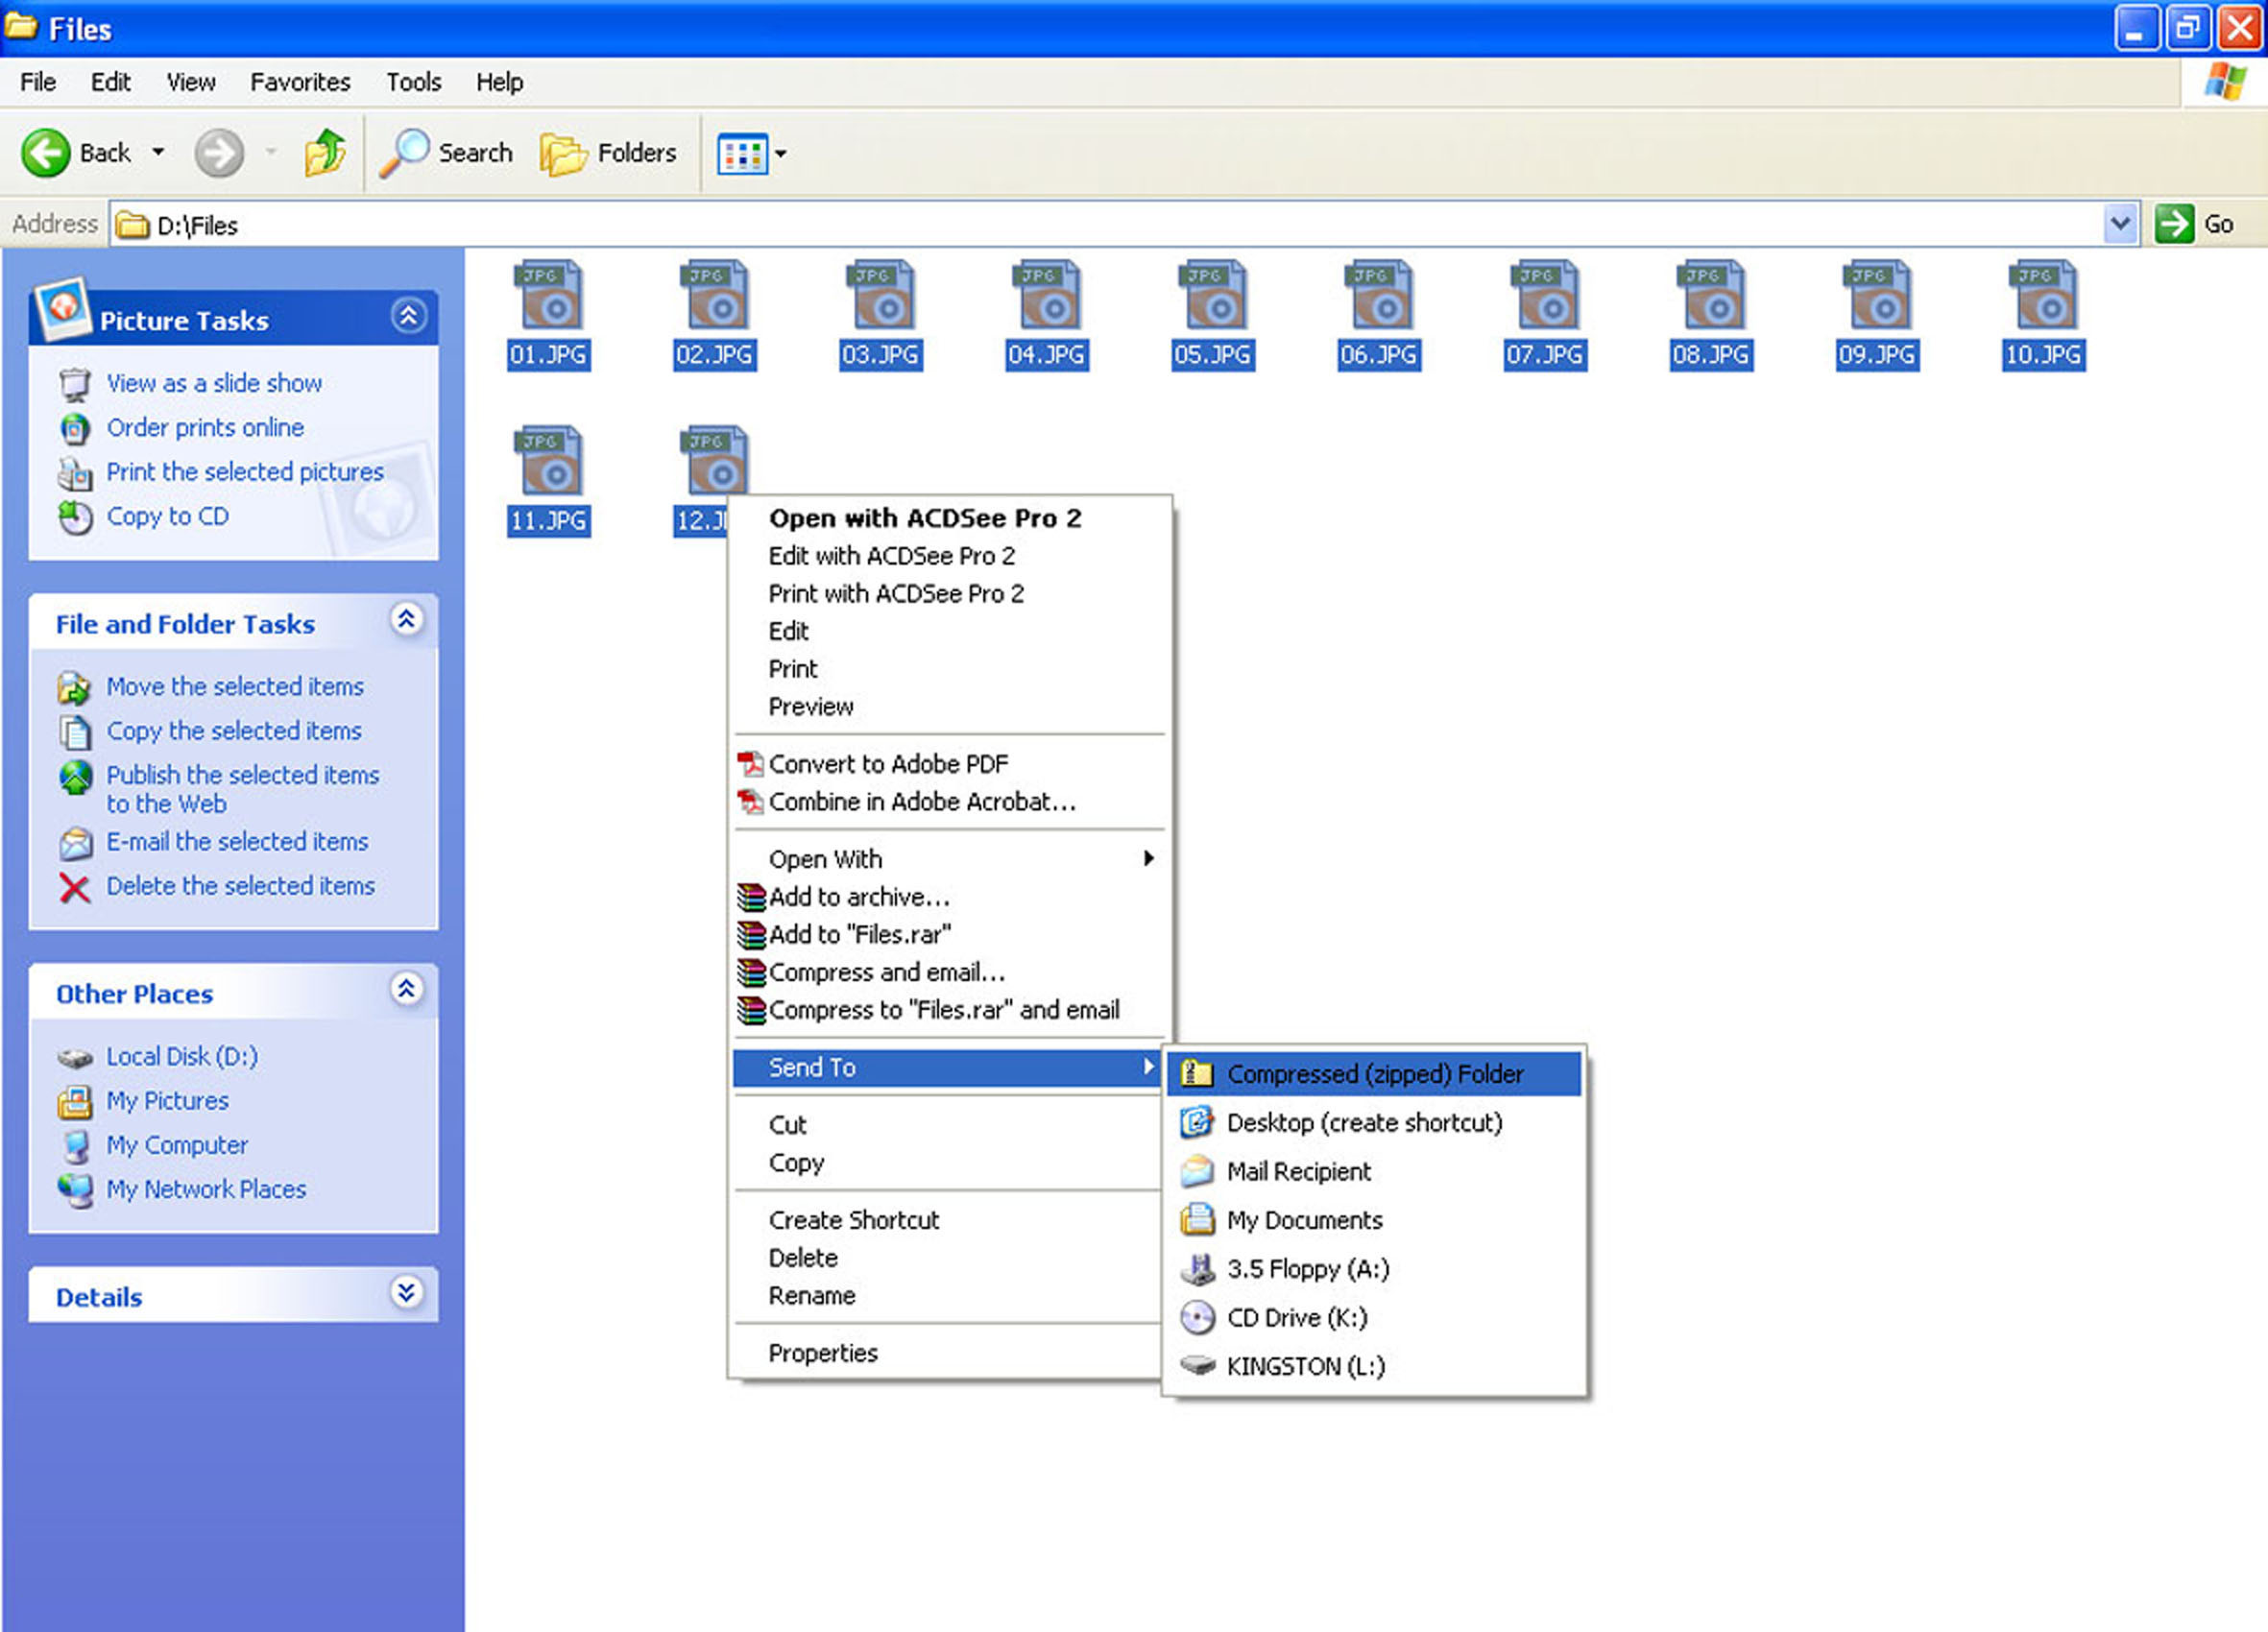Collapse the Picture Tasks panel
This screenshot has width=2268, height=1632.
[408, 317]
